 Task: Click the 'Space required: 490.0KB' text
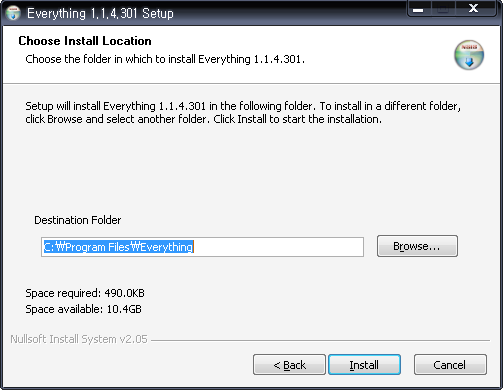pos(85,293)
